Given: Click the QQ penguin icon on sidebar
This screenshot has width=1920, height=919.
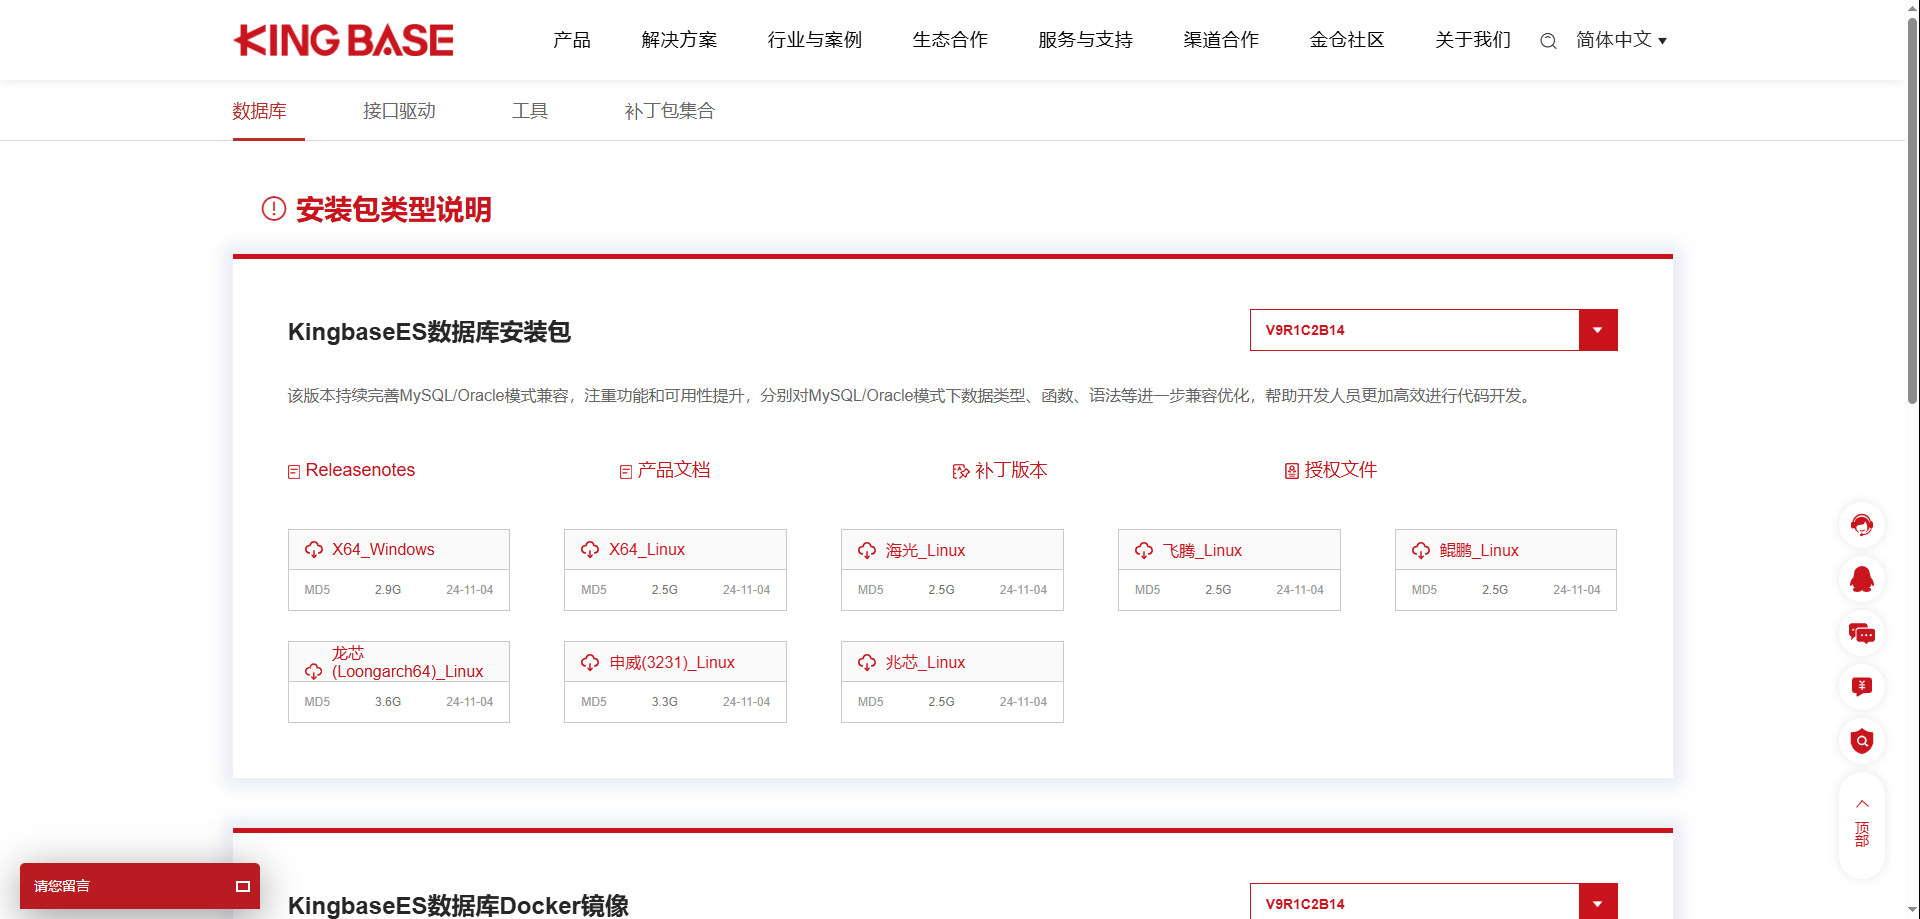Looking at the screenshot, I should coord(1861,579).
